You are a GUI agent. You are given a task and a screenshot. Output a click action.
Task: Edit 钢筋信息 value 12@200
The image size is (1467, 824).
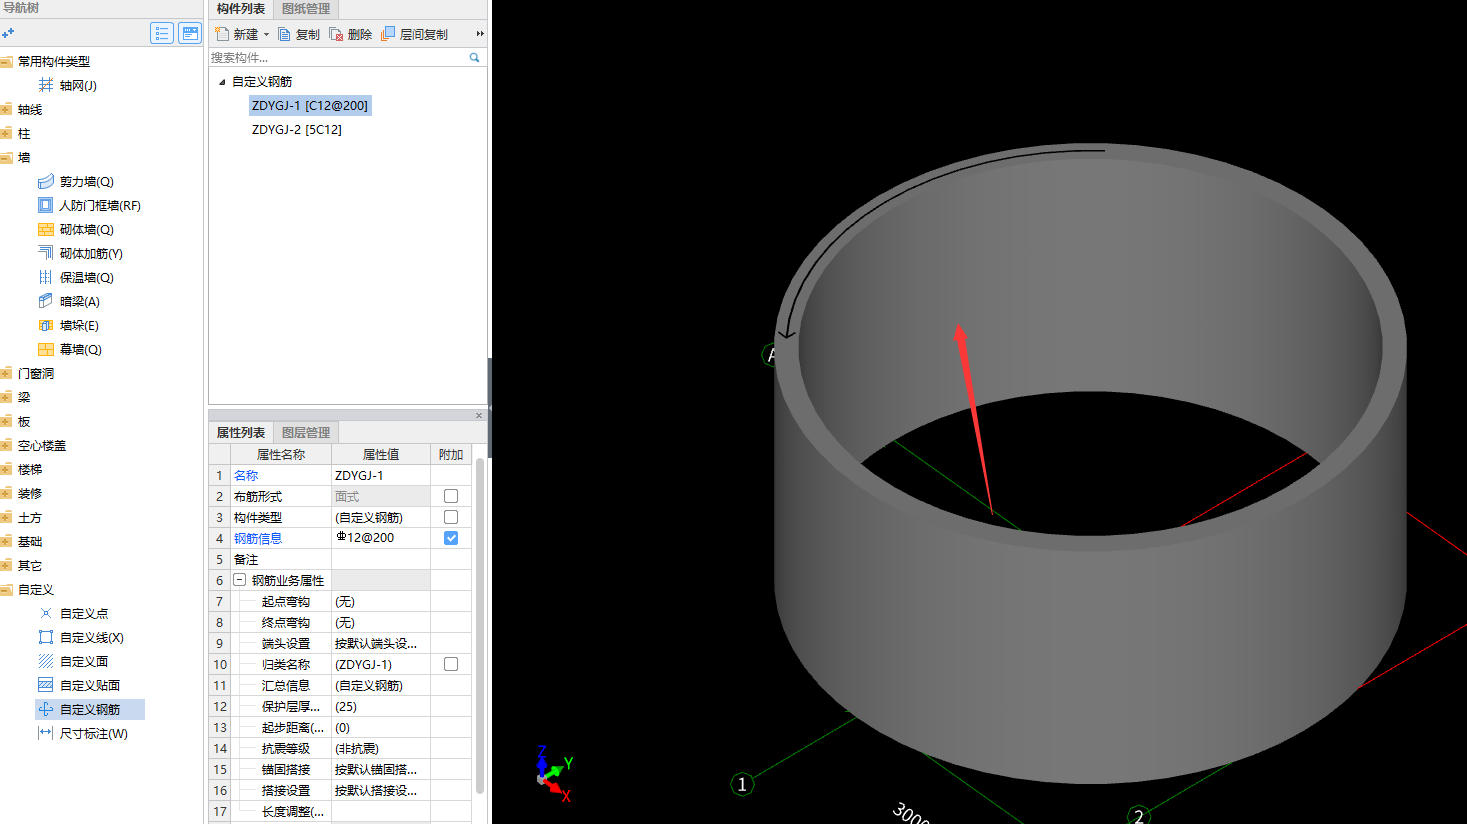381,538
